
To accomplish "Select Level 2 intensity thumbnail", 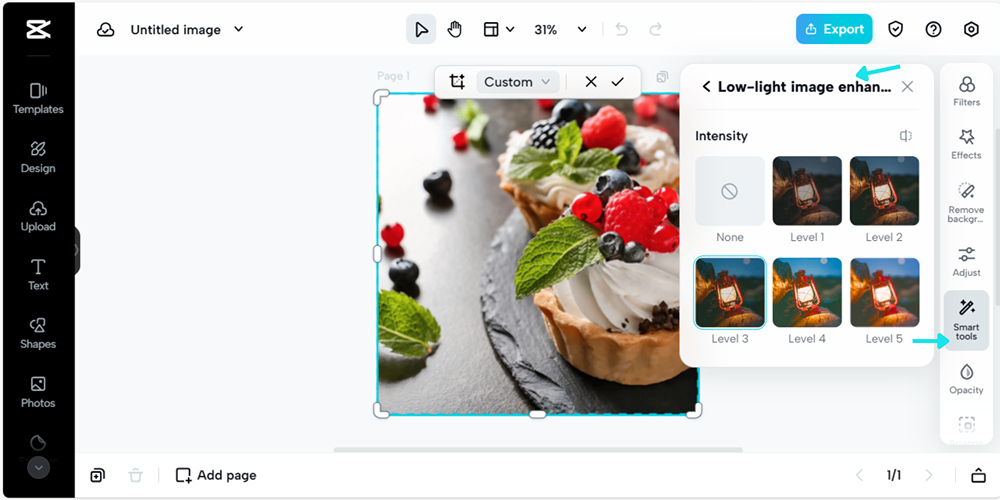I will (885, 191).
